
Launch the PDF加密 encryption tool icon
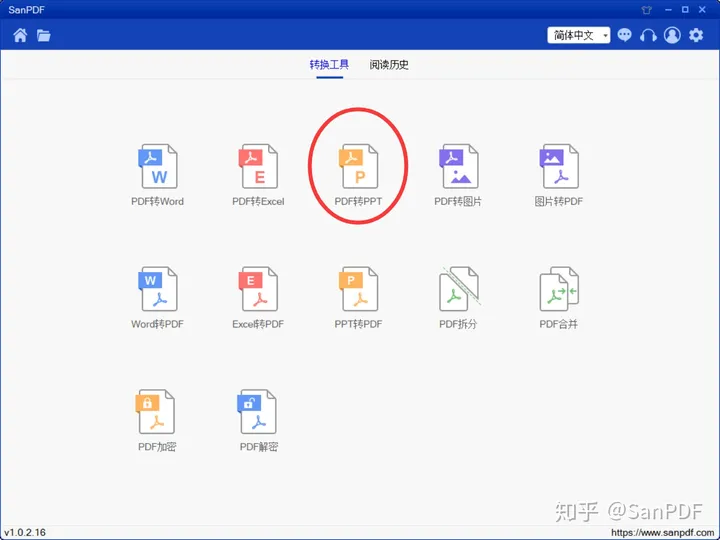pyautogui.click(x=155, y=411)
